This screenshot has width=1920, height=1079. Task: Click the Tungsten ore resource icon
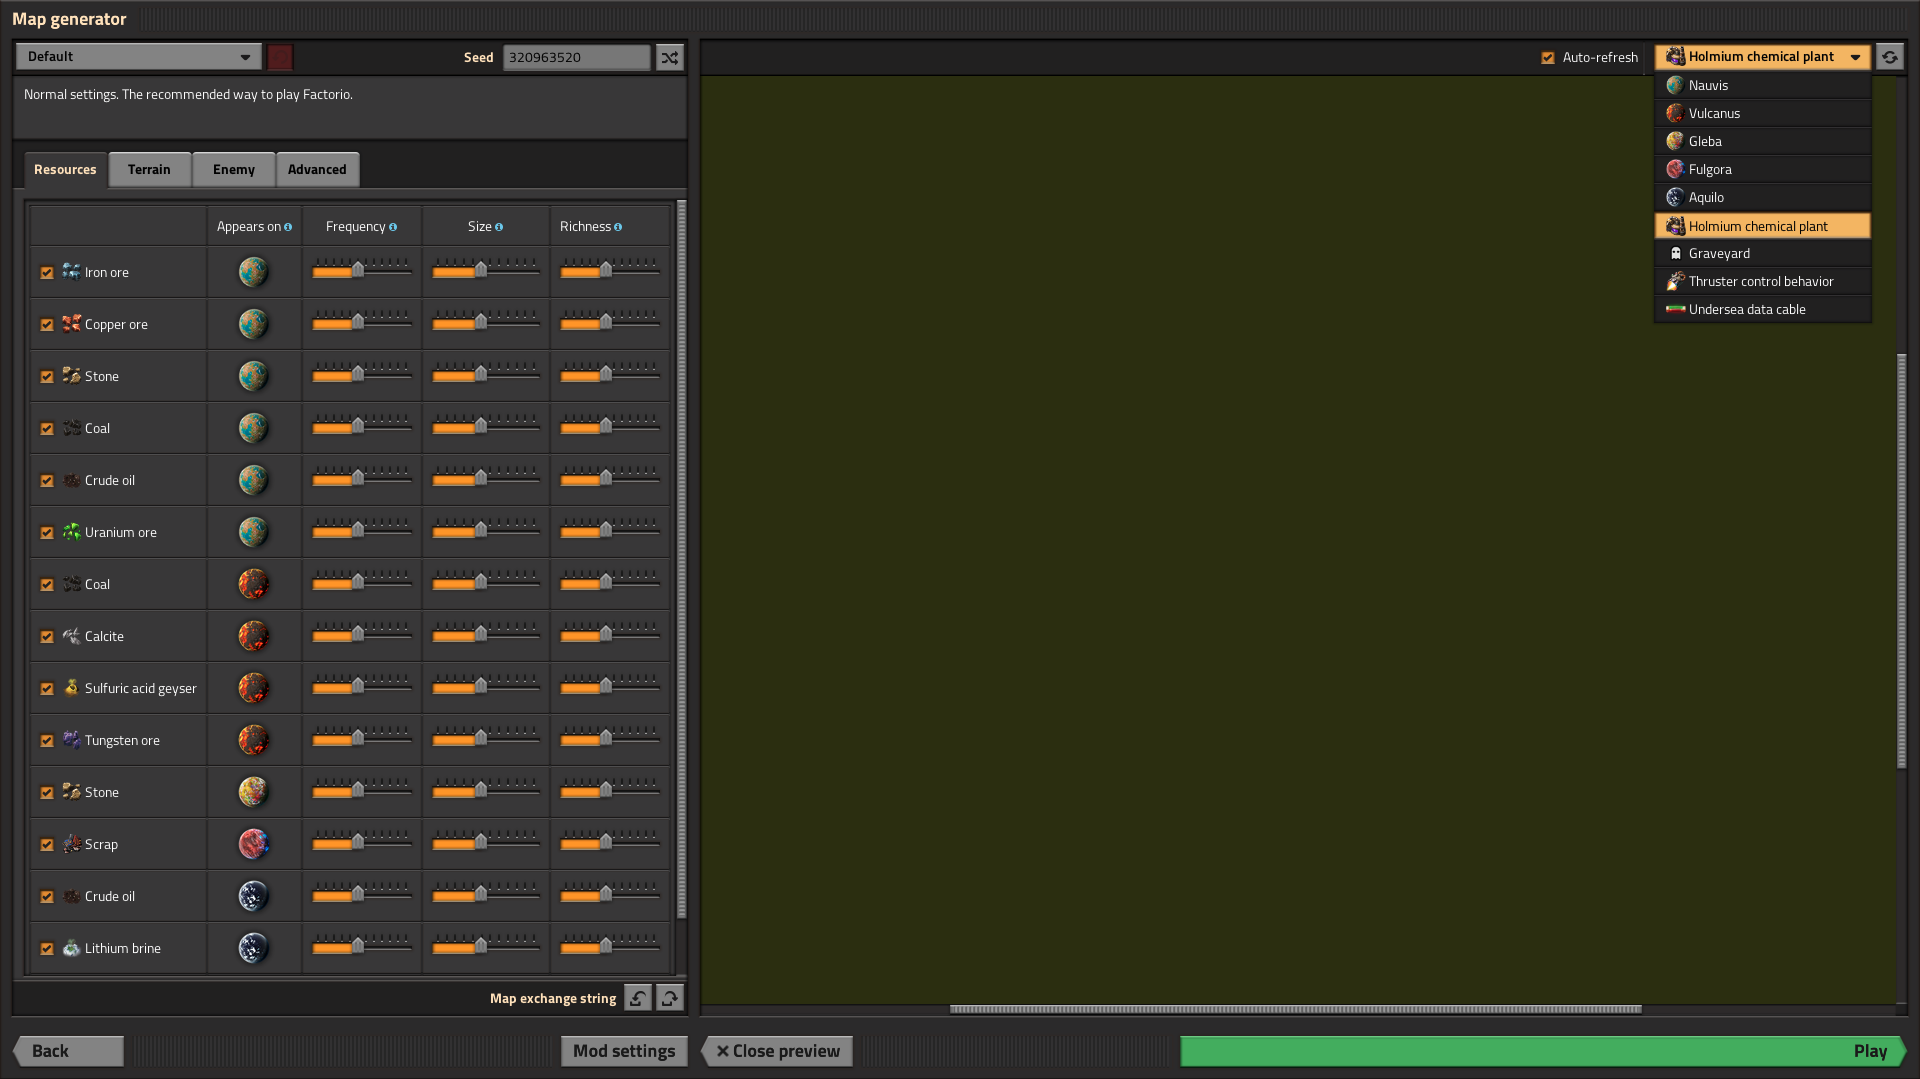71,740
